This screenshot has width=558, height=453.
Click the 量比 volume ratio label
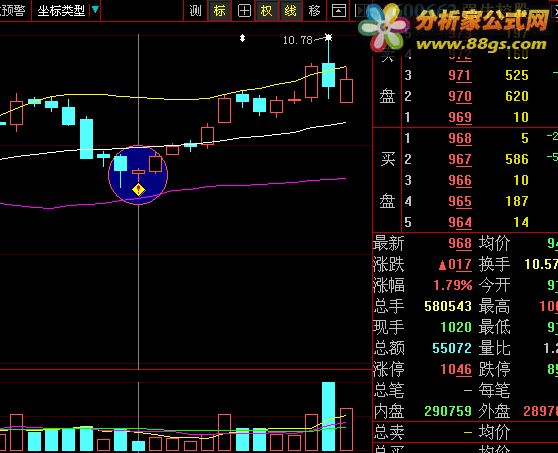(494, 348)
